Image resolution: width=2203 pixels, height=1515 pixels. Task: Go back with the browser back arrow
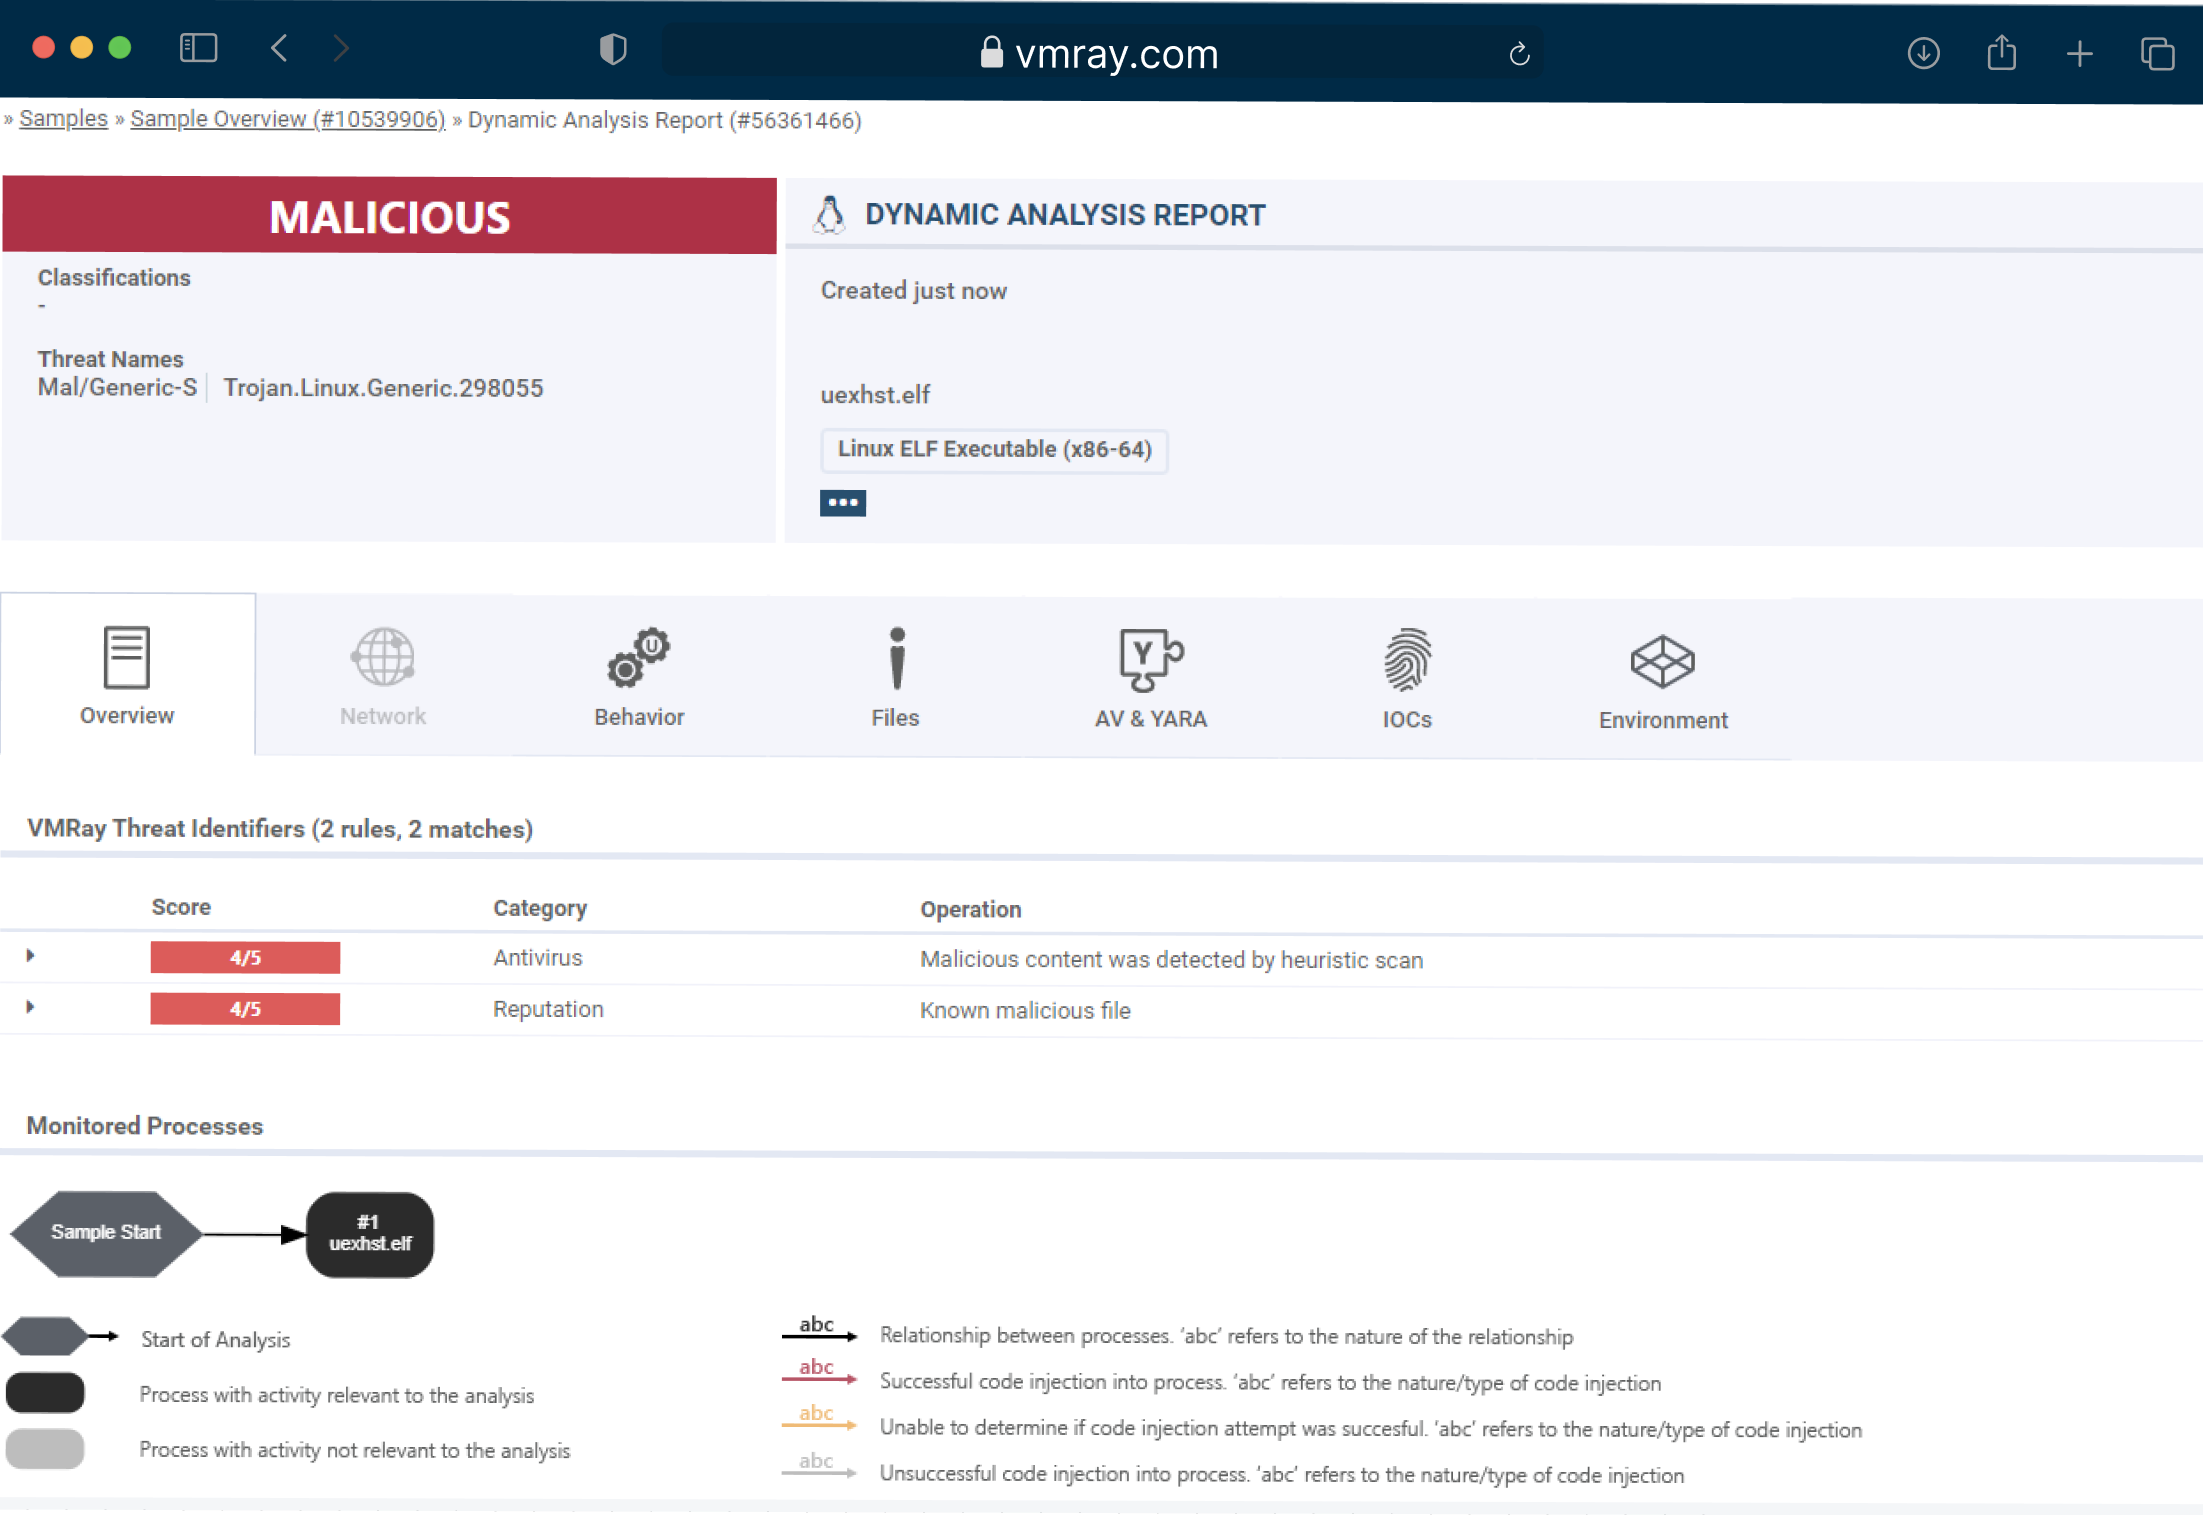pyautogui.click(x=280, y=48)
